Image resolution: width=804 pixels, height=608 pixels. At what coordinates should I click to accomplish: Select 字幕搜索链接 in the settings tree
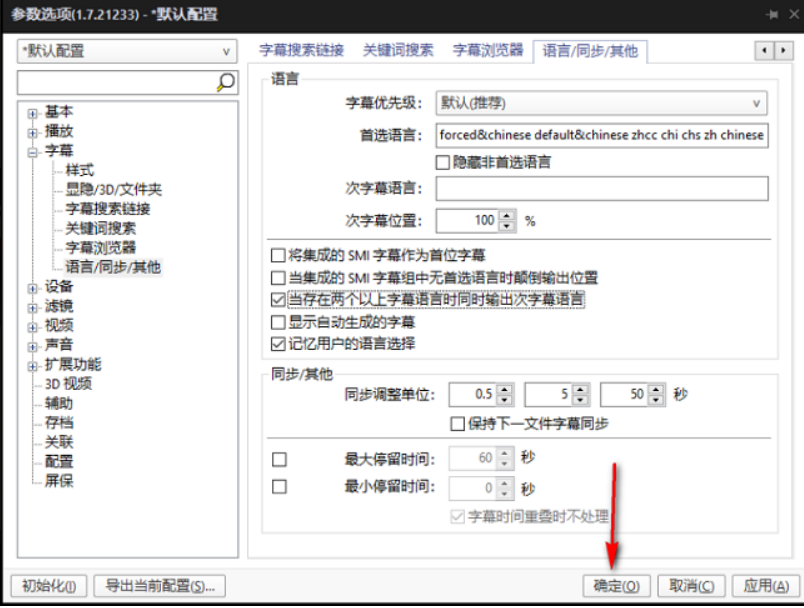108,209
